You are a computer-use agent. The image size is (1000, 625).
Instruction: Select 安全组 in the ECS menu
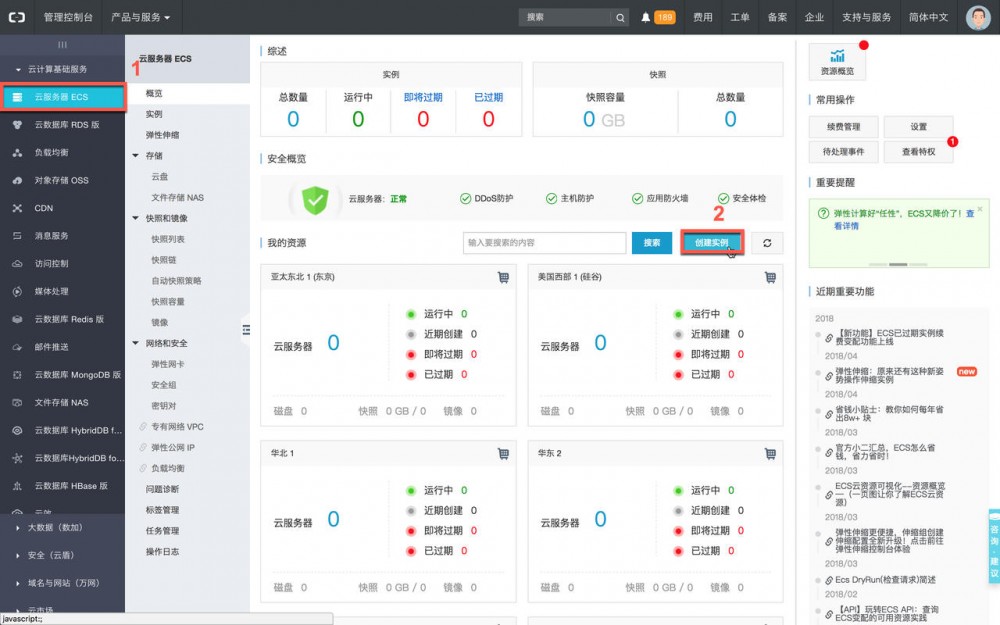tap(163, 385)
